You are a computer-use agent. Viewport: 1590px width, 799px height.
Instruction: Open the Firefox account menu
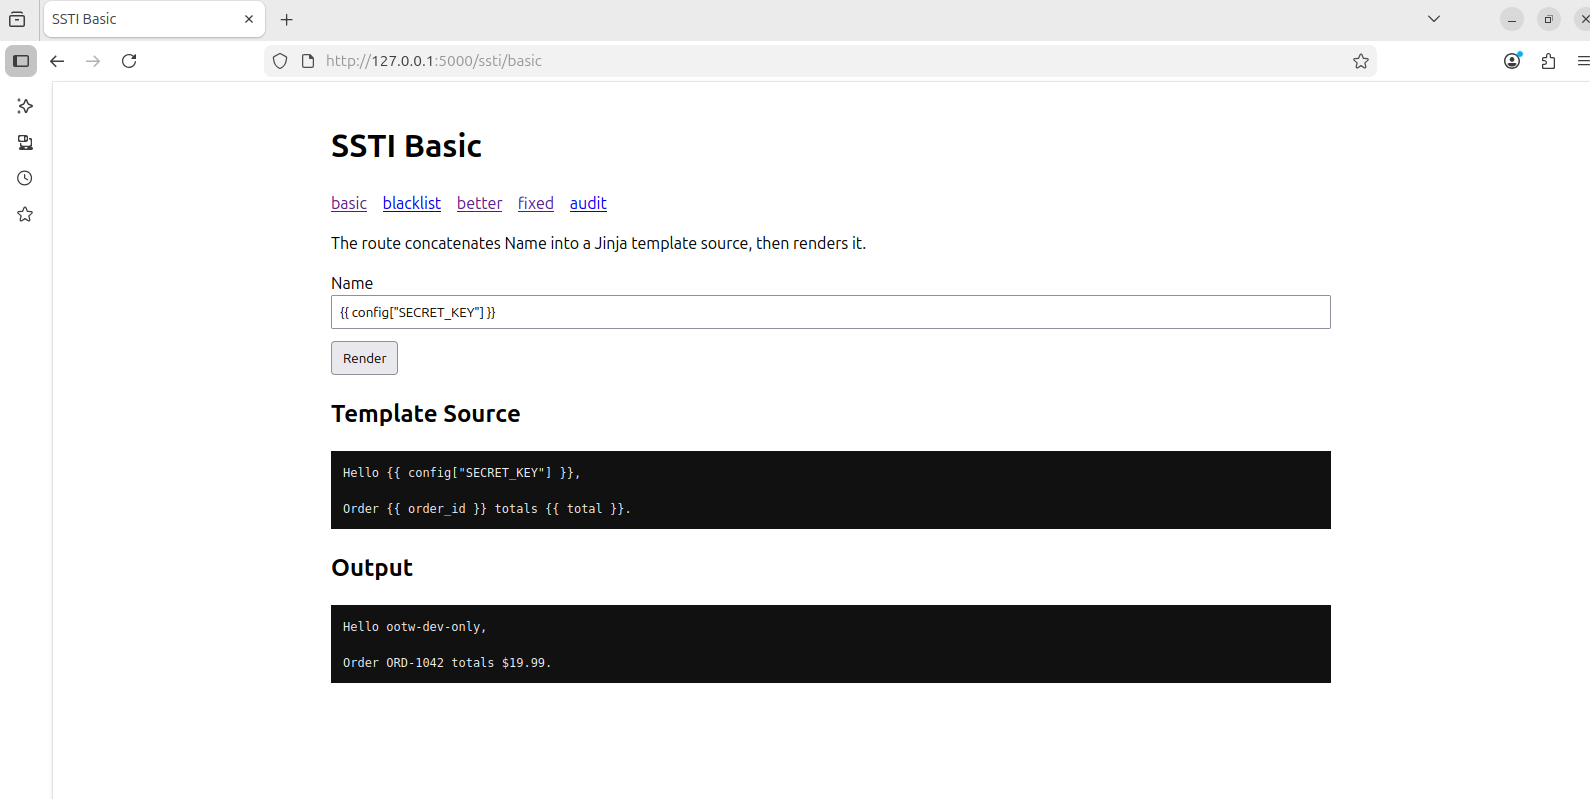tap(1512, 61)
